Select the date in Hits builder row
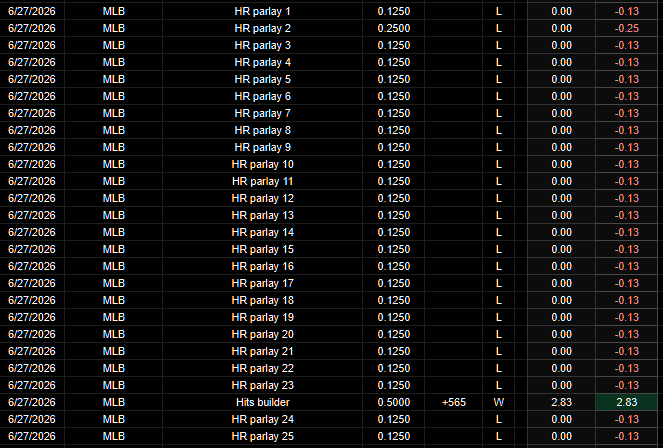 32,402
